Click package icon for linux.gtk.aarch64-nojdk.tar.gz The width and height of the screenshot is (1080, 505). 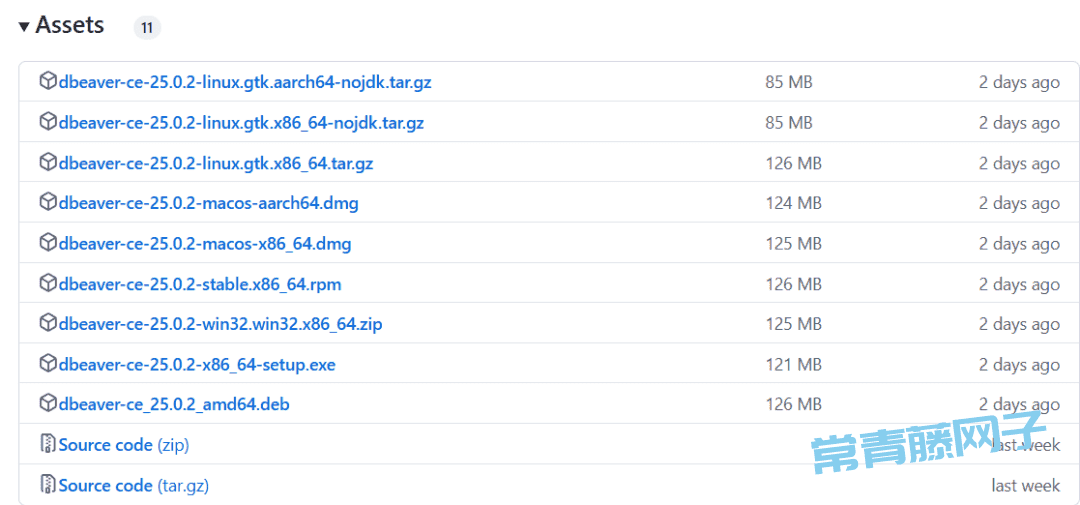(48, 82)
